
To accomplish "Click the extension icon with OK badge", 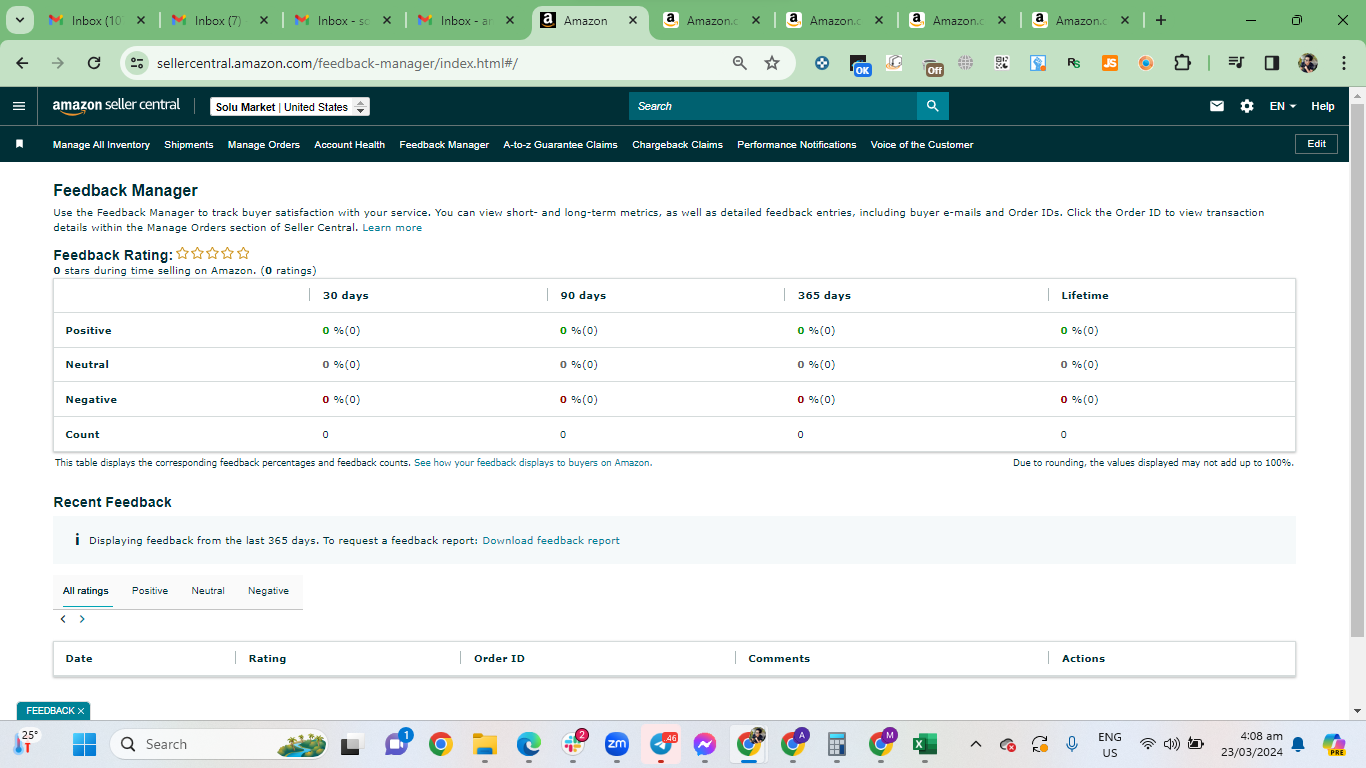I will pyautogui.click(x=860, y=64).
